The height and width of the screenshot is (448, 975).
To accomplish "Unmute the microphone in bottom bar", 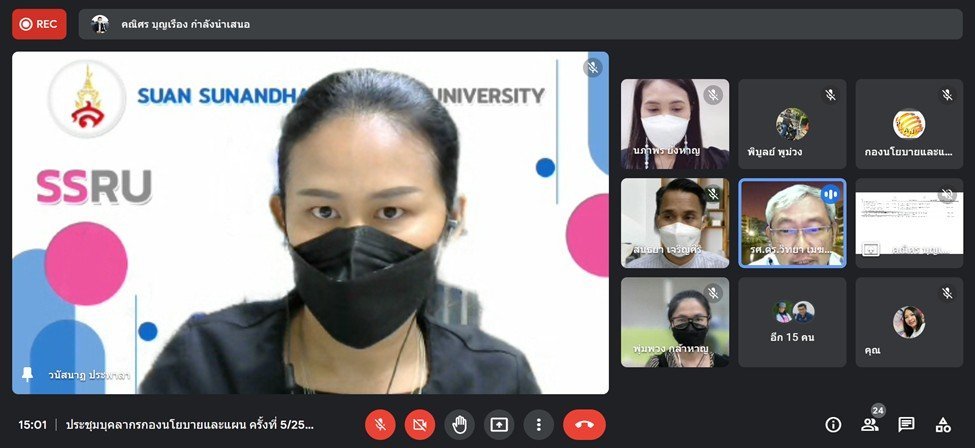I will tap(380, 425).
